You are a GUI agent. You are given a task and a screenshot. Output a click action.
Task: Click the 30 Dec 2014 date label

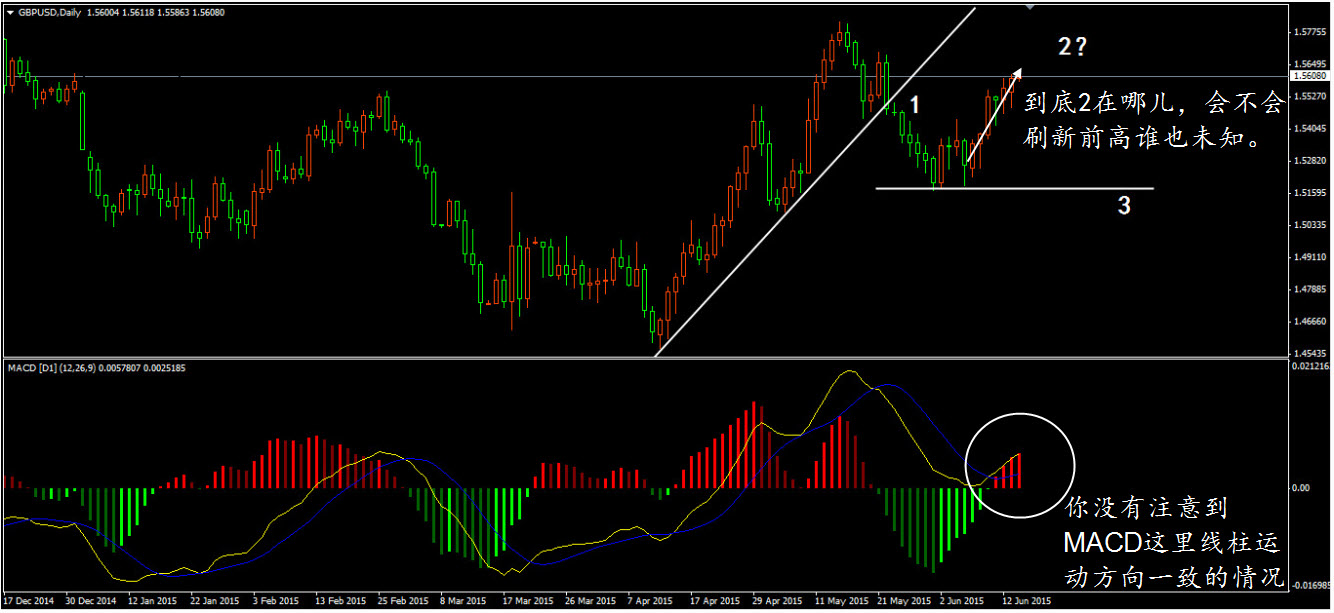click(x=90, y=601)
